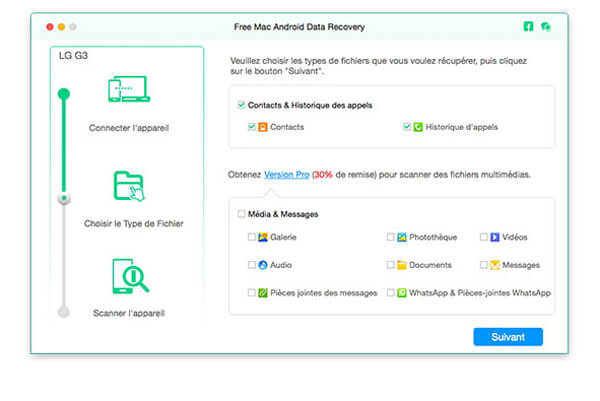This screenshot has width=600, height=401.
Task: Click the Choisir le Type de Fichier label
Action: click(x=134, y=223)
